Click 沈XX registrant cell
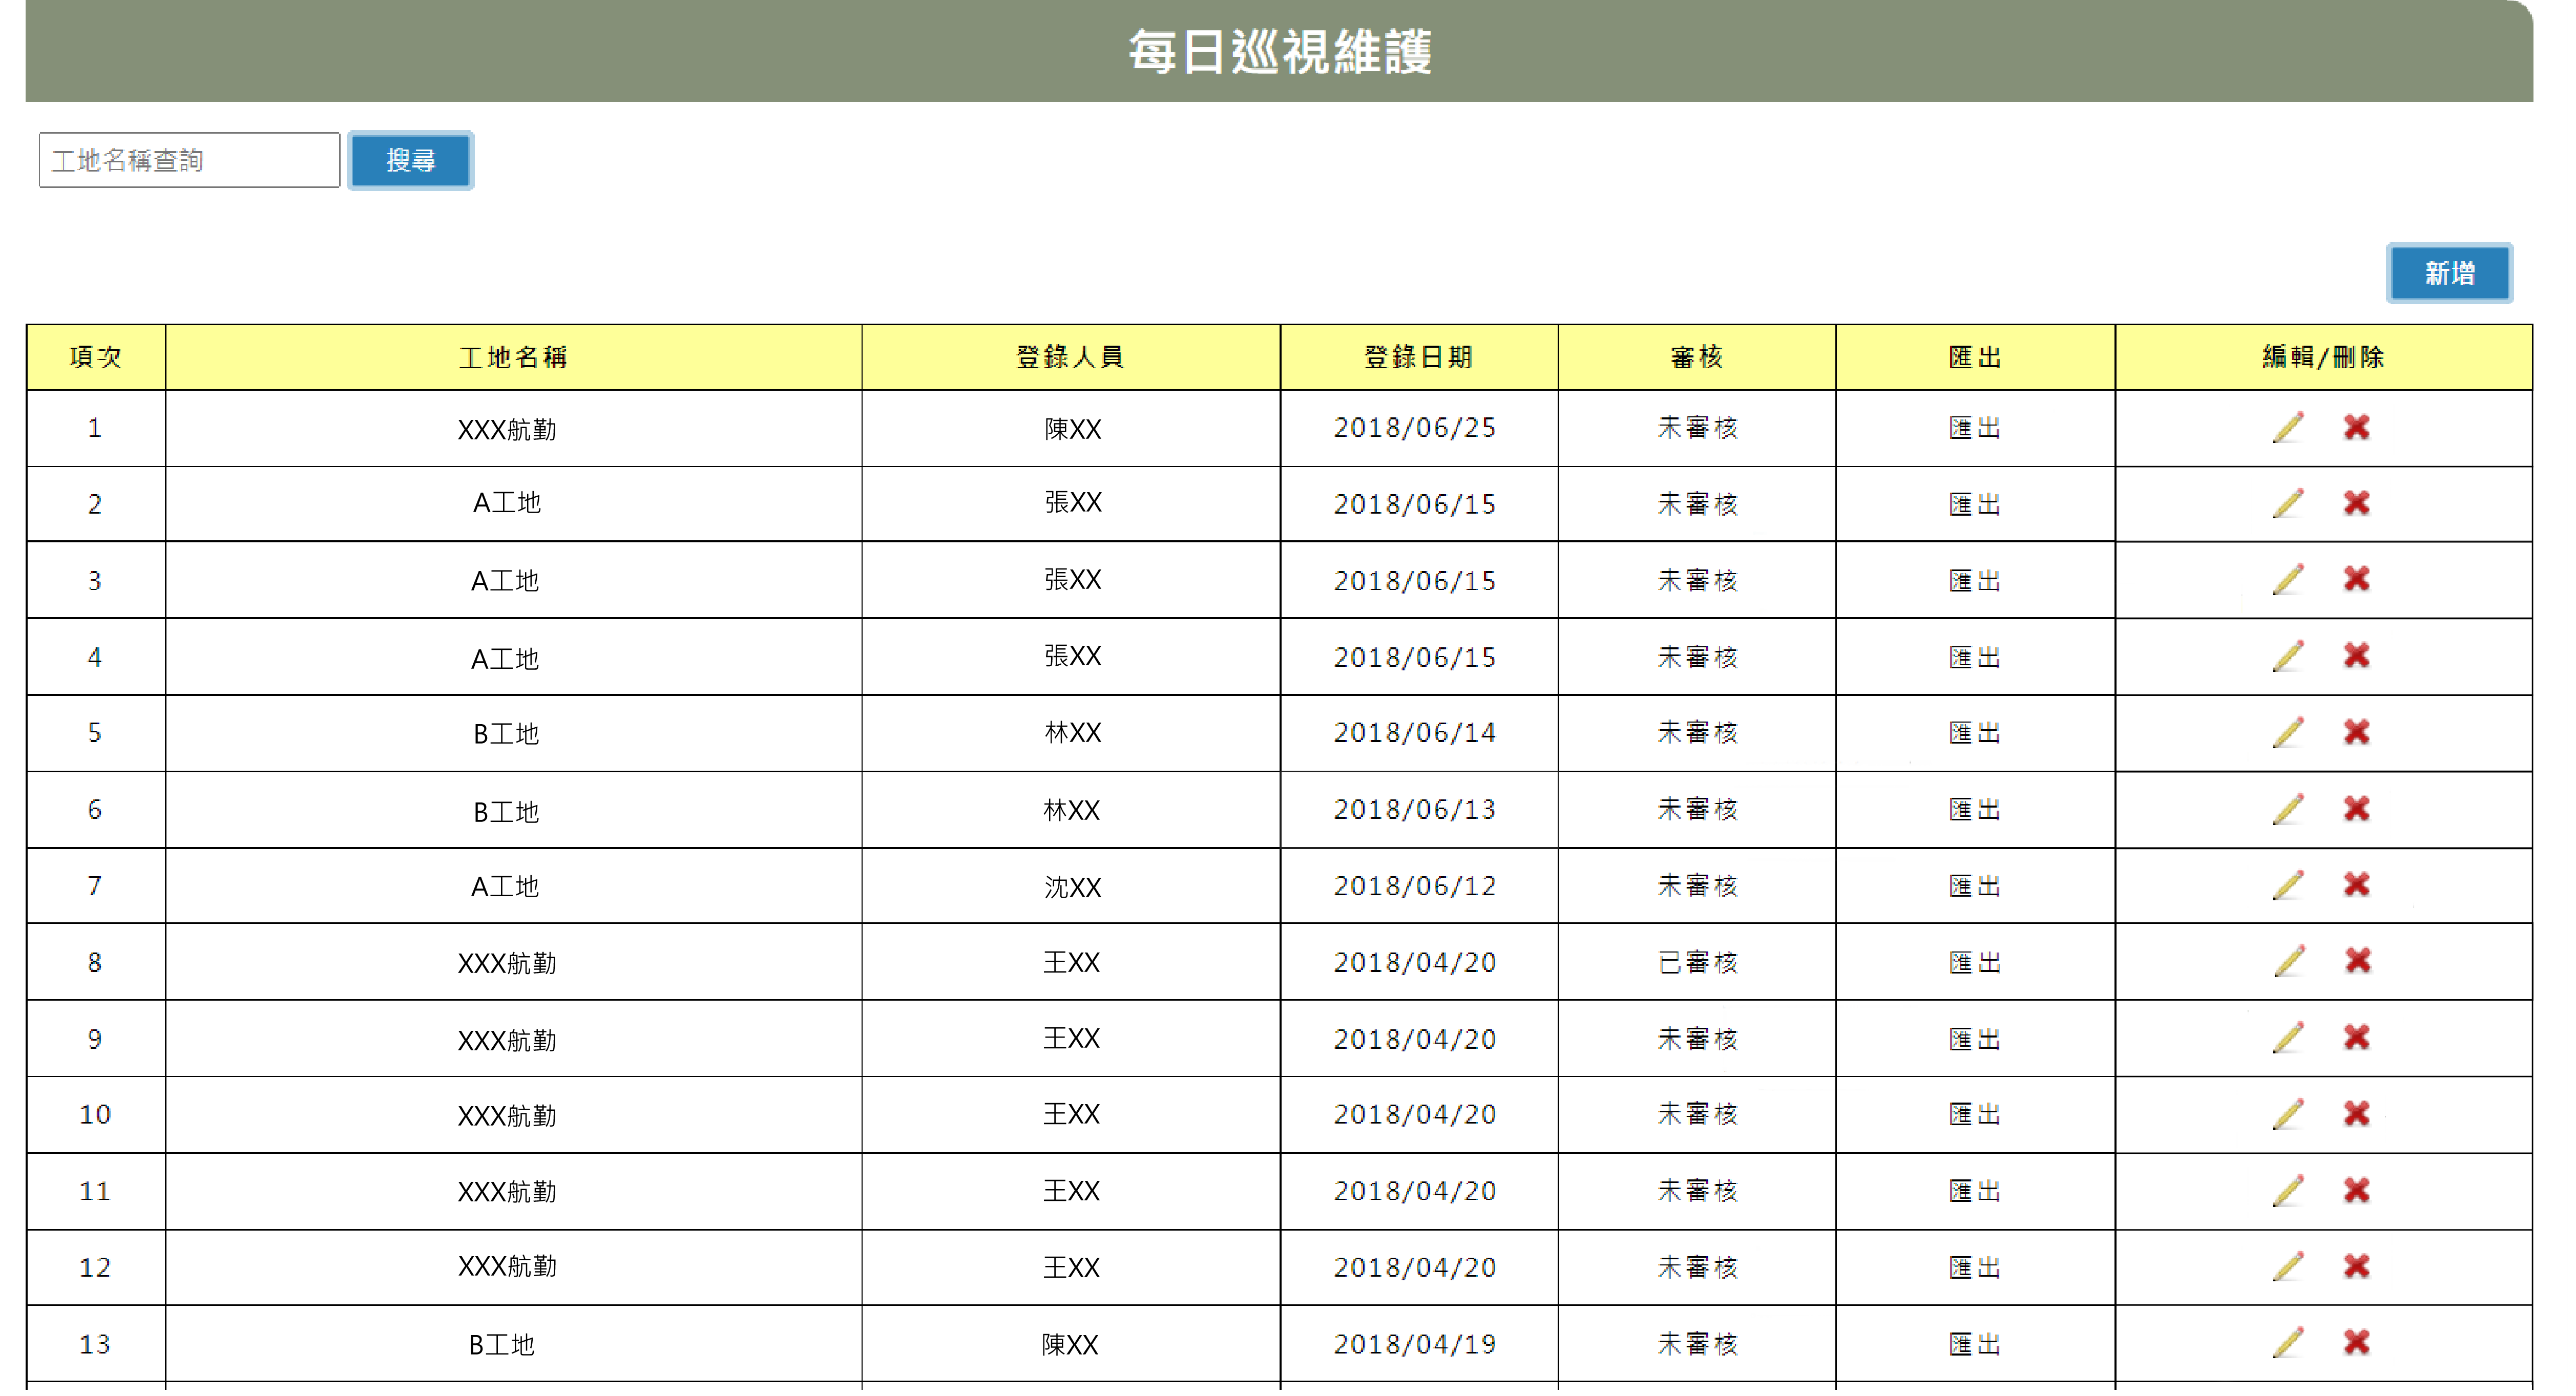The height and width of the screenshot is (1396, 2576). pos(1072,887)
